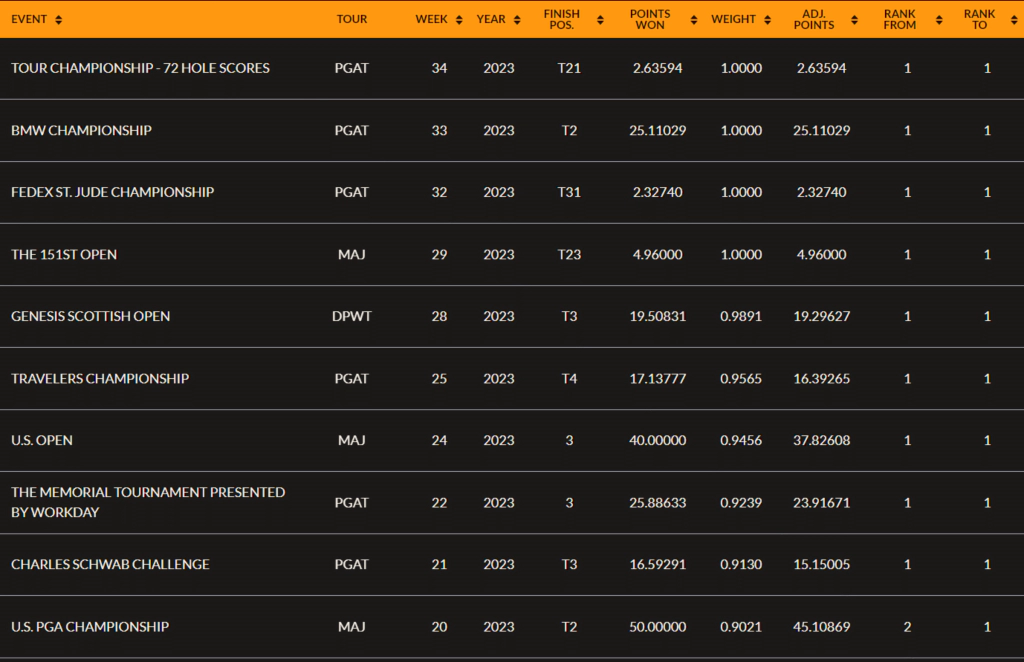1024x662 pixels.
Task: Open the Charles Schwab Challenge event
Action: 110,564
